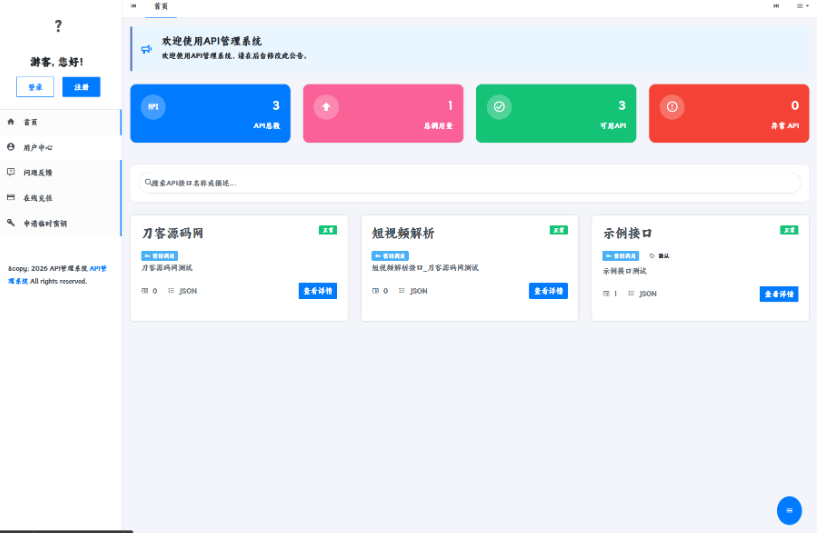Click the 可用API label in green card
This screenshot has height=533, width=817.
click(613, 126)
